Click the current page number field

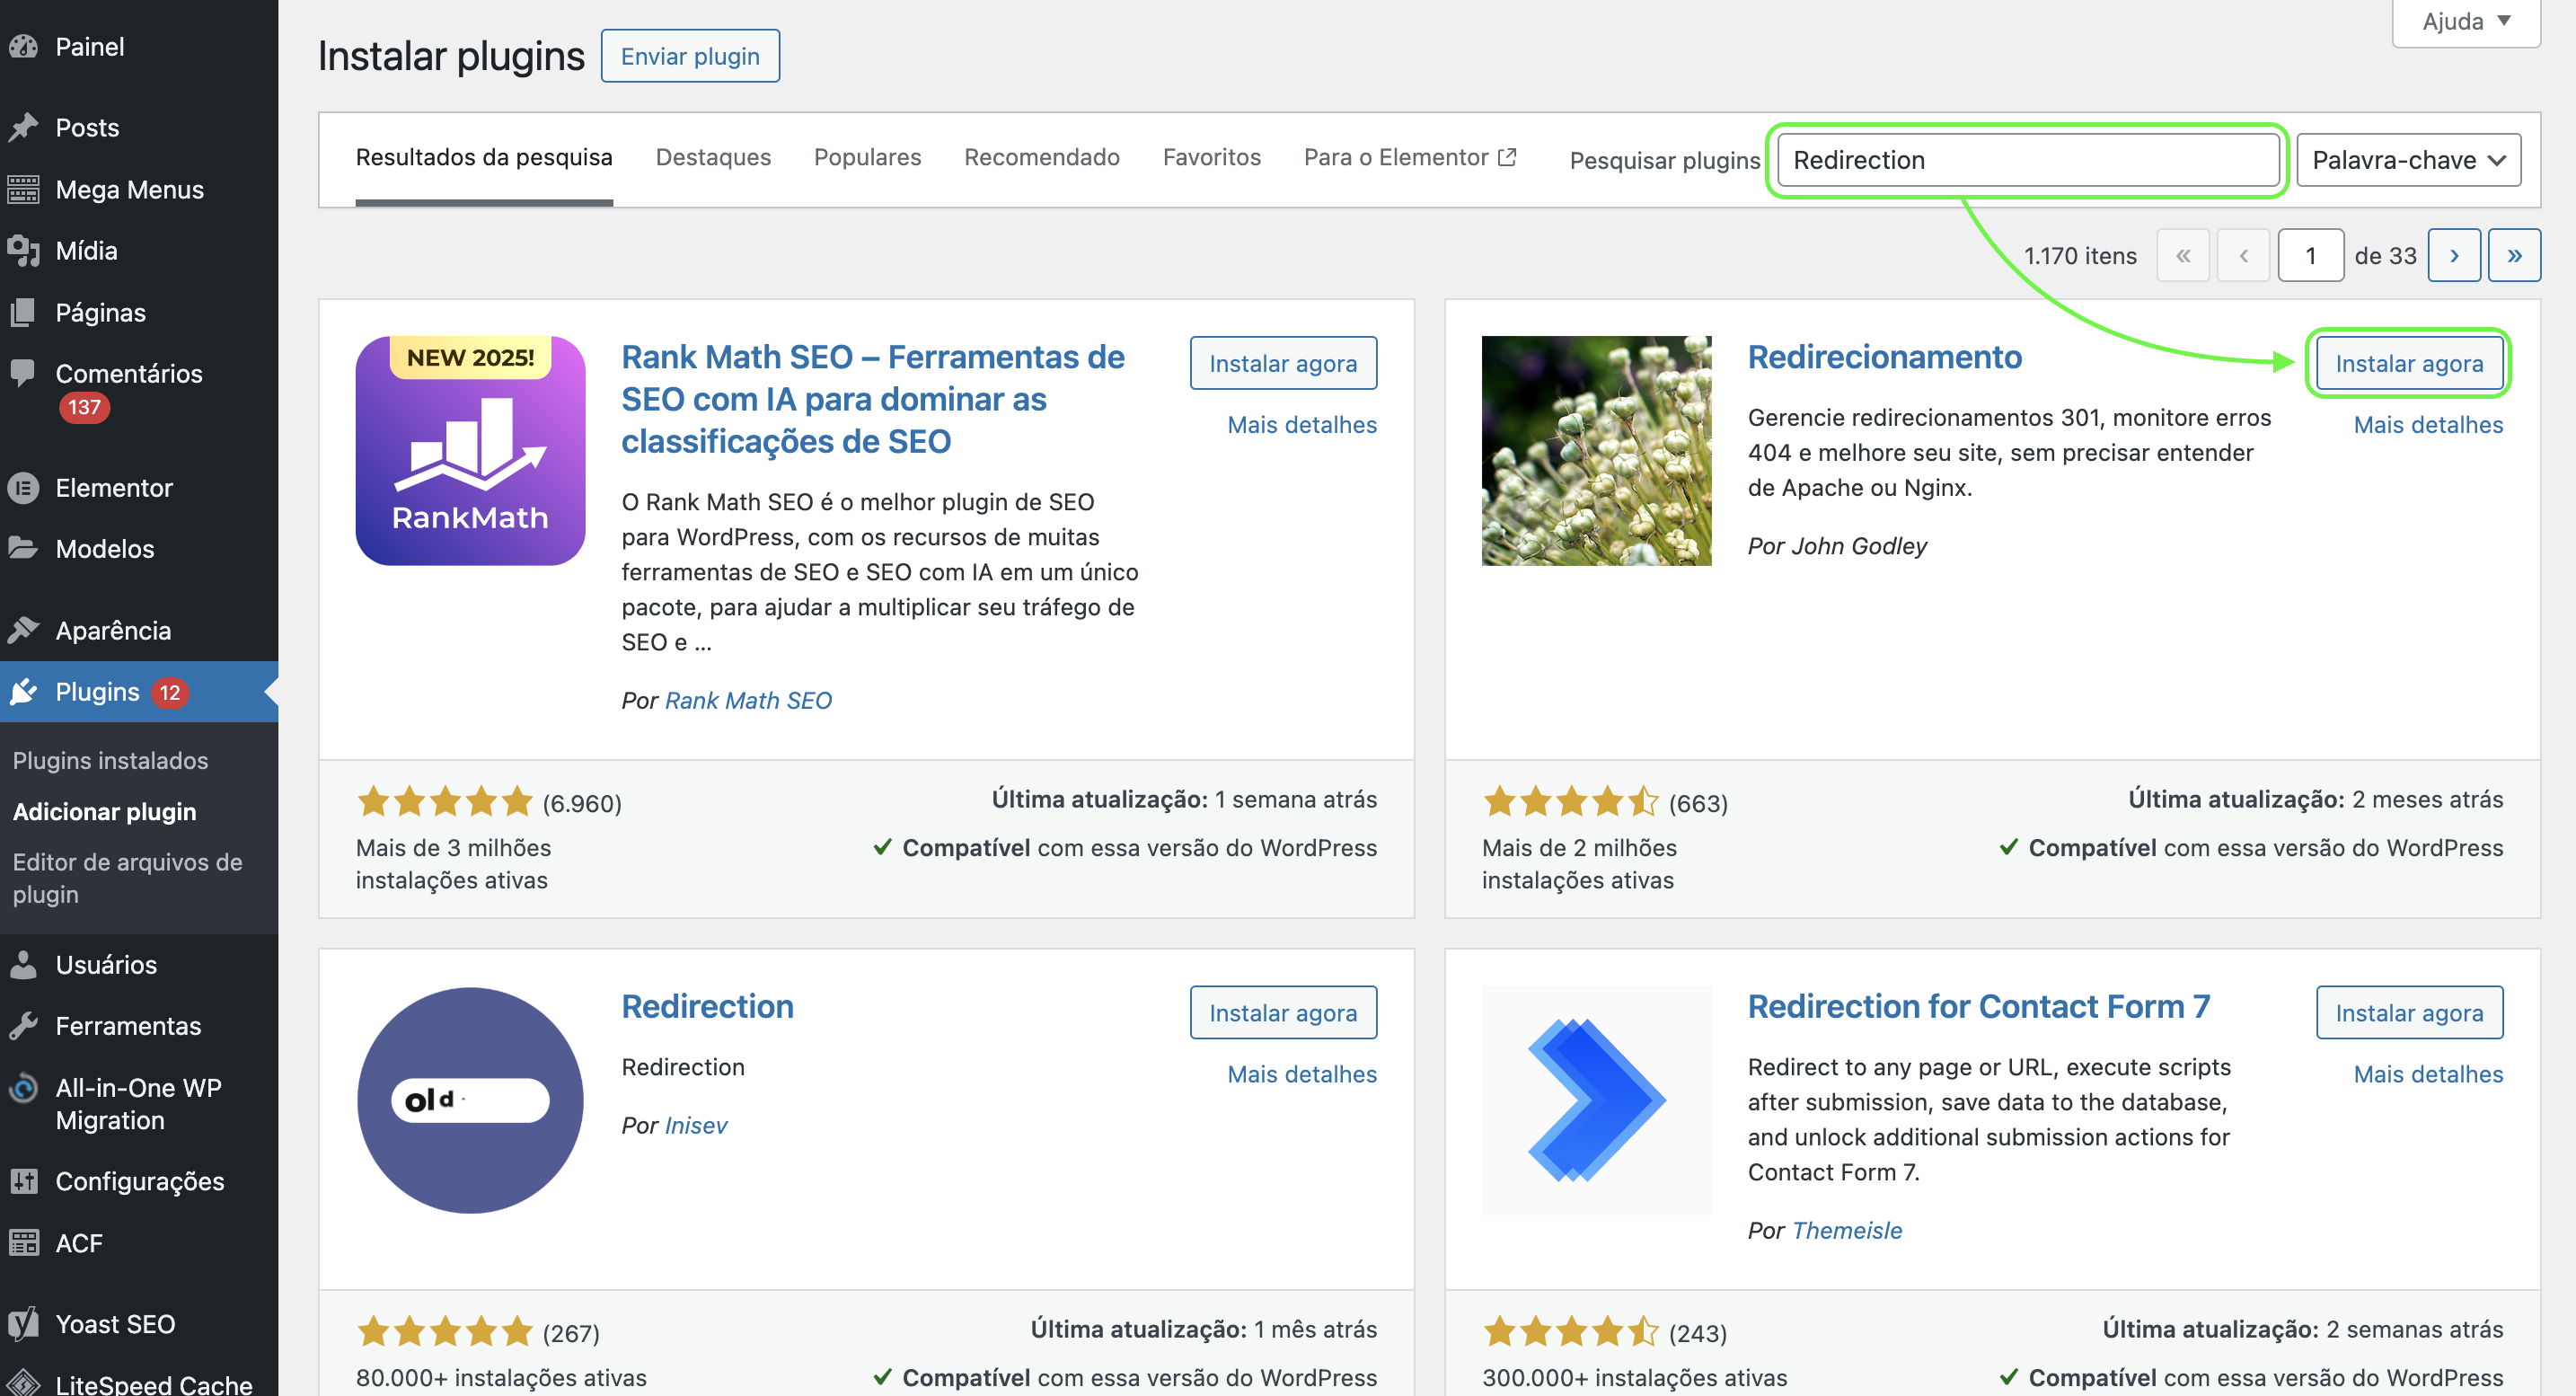click(2311, 255)
